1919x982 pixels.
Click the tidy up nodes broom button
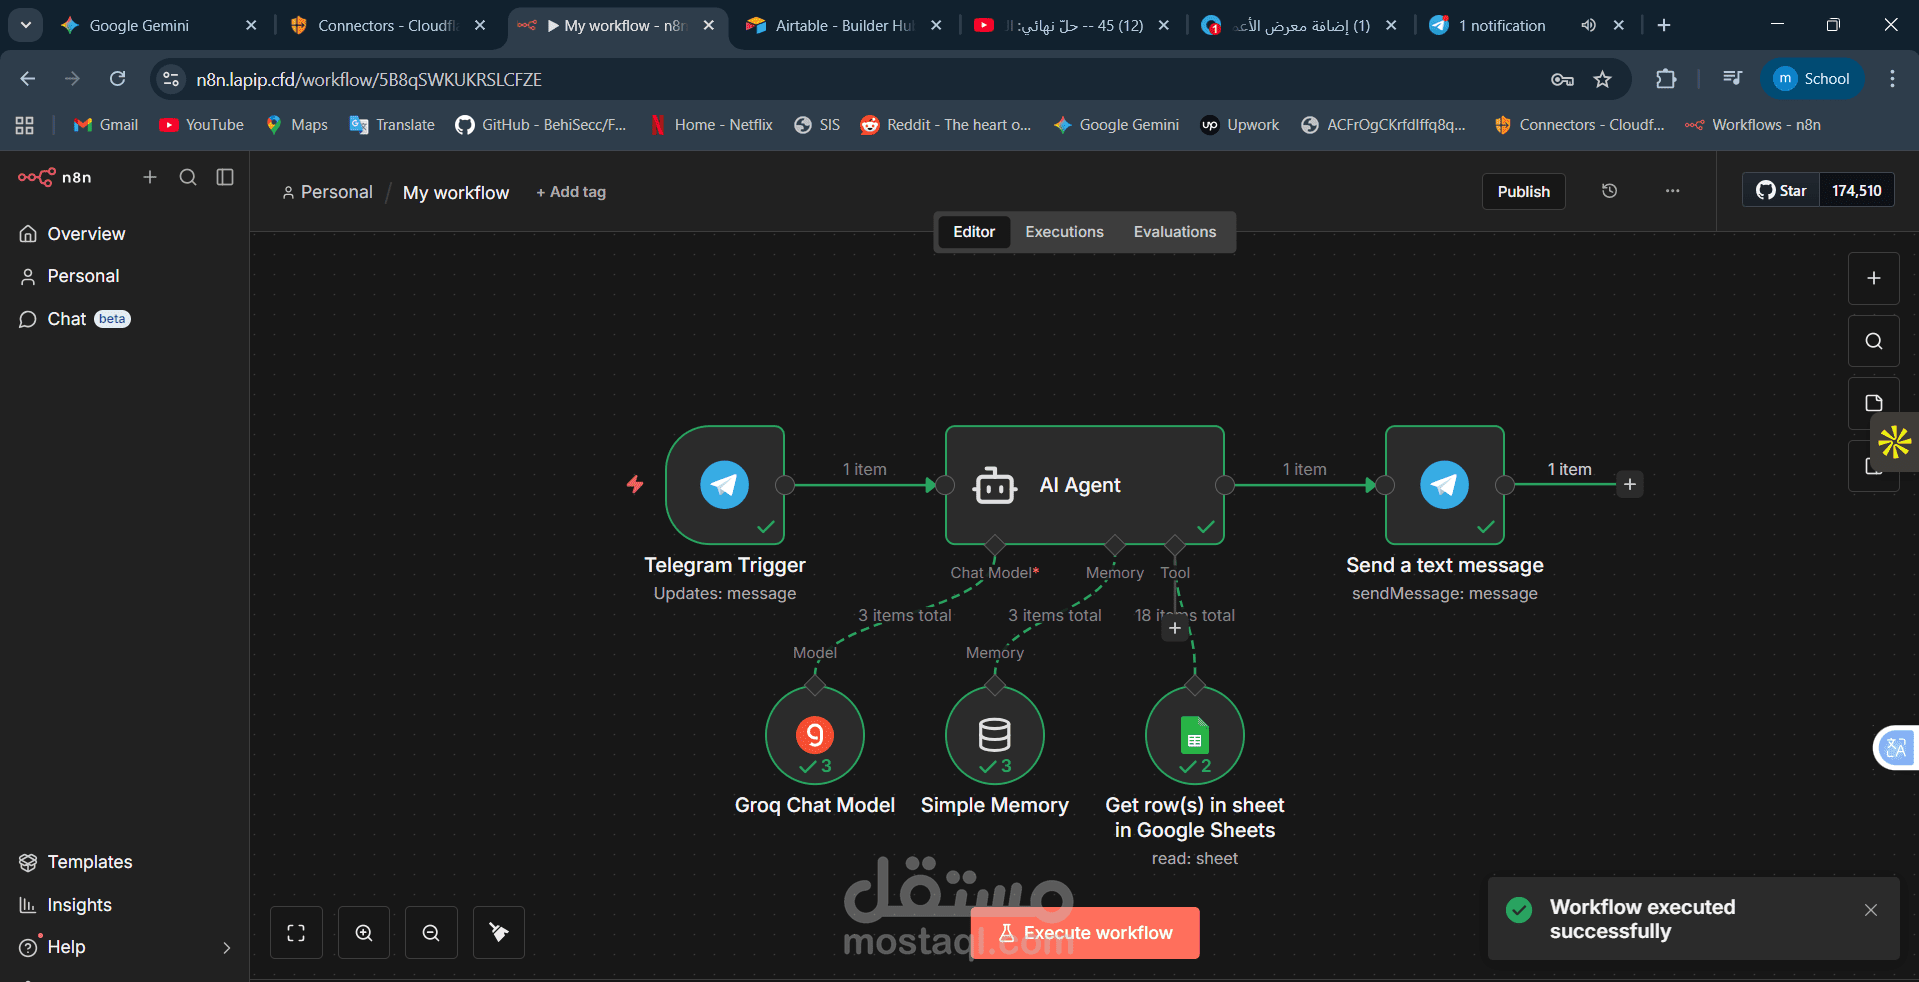[499, 933]
